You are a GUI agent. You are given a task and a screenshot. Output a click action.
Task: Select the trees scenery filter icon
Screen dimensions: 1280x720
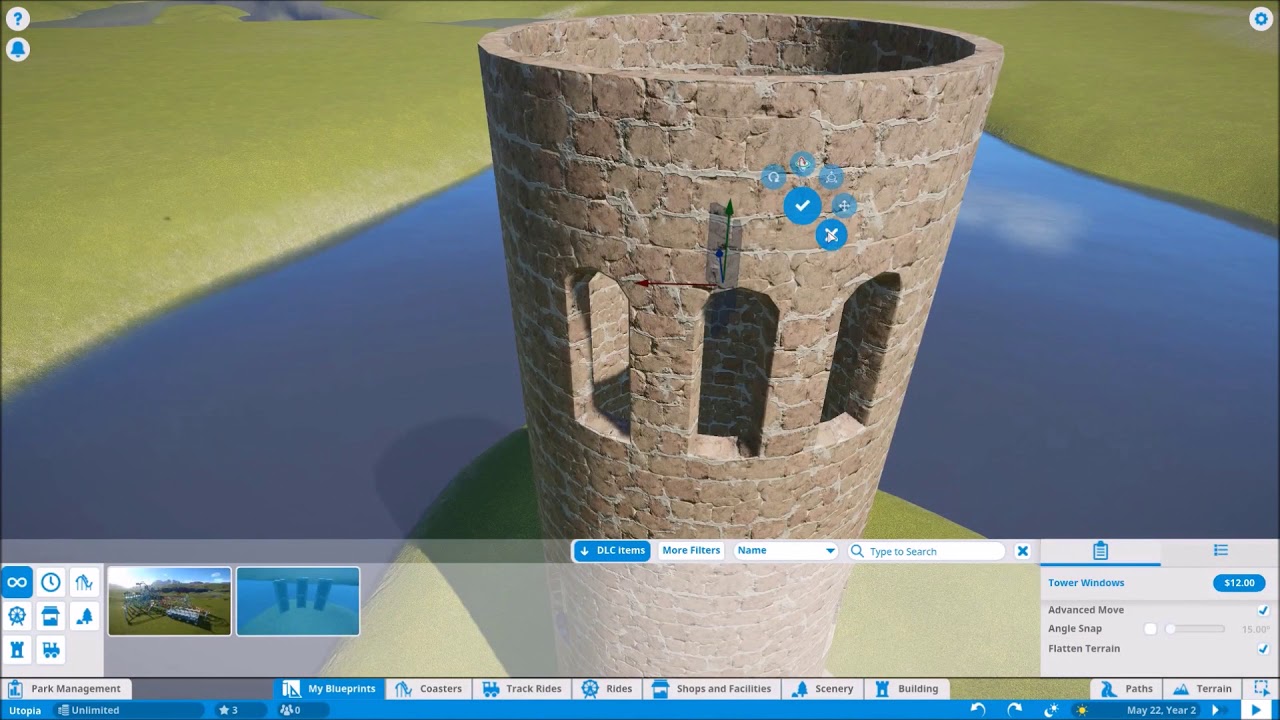(x=84, y=616)
